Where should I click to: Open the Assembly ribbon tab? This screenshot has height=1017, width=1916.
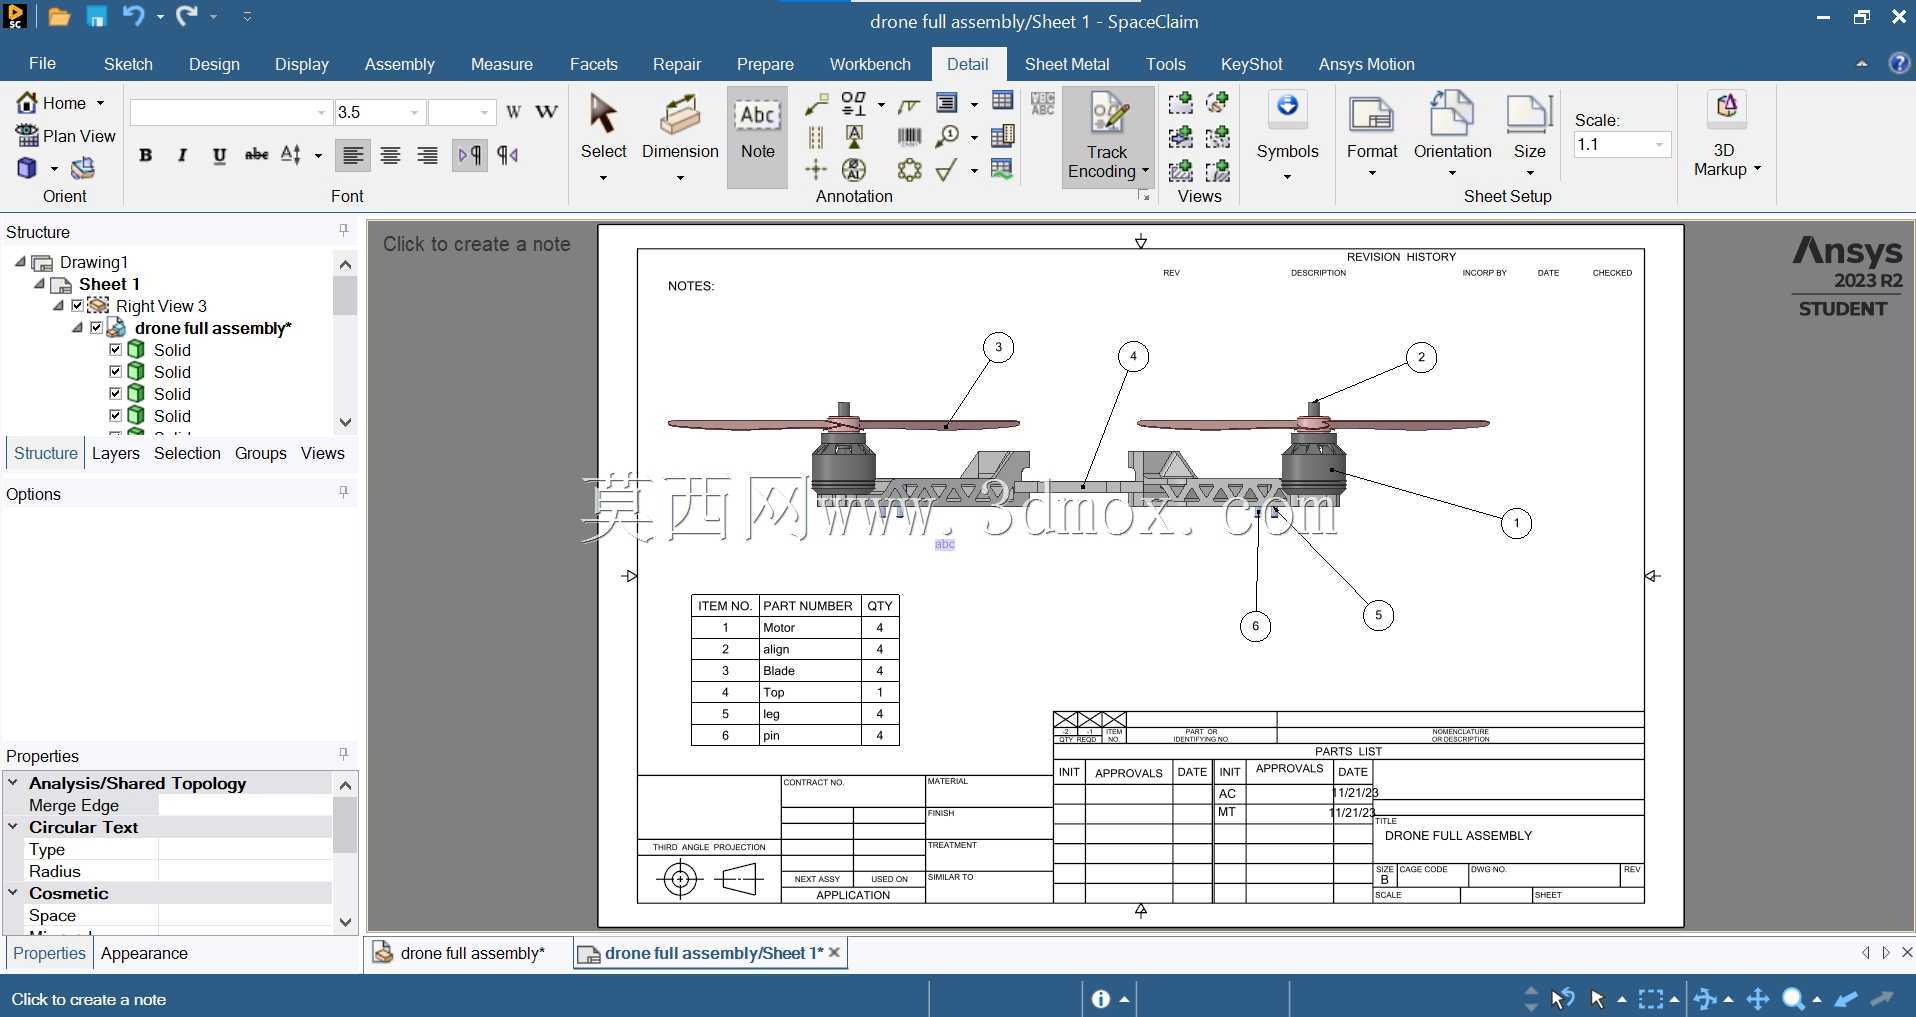coord(399,64)
